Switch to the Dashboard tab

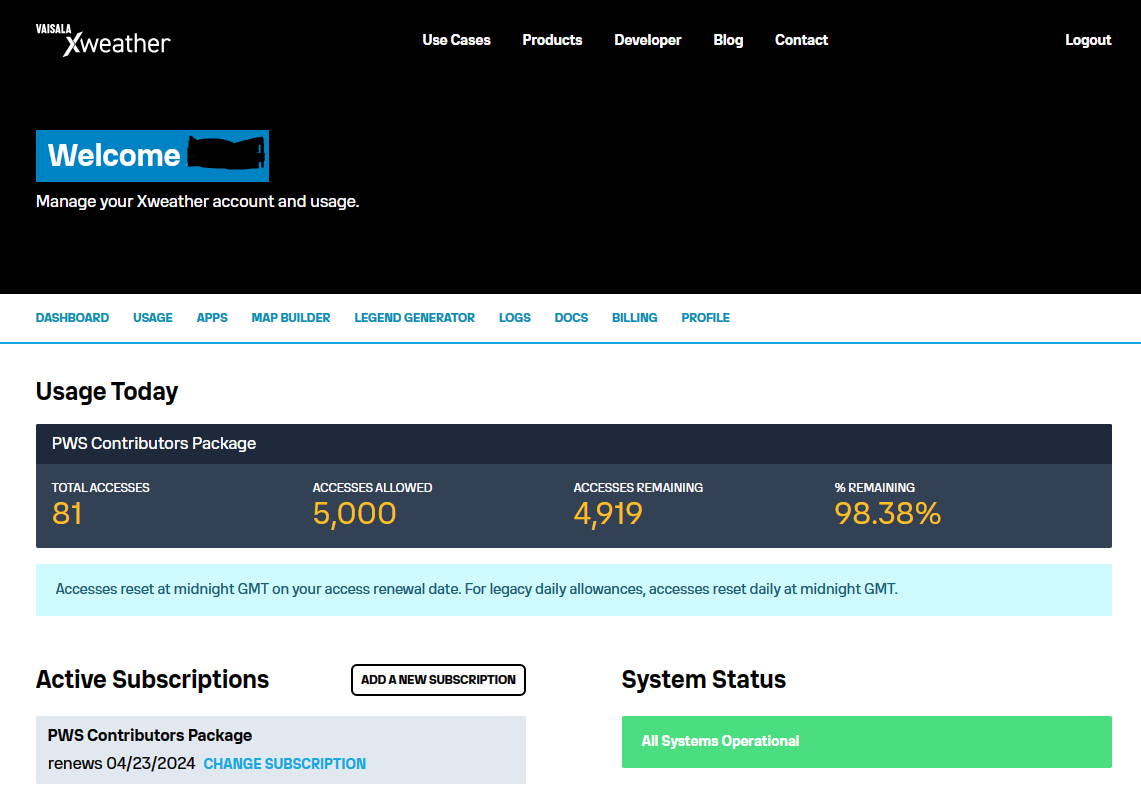[72, 318]
